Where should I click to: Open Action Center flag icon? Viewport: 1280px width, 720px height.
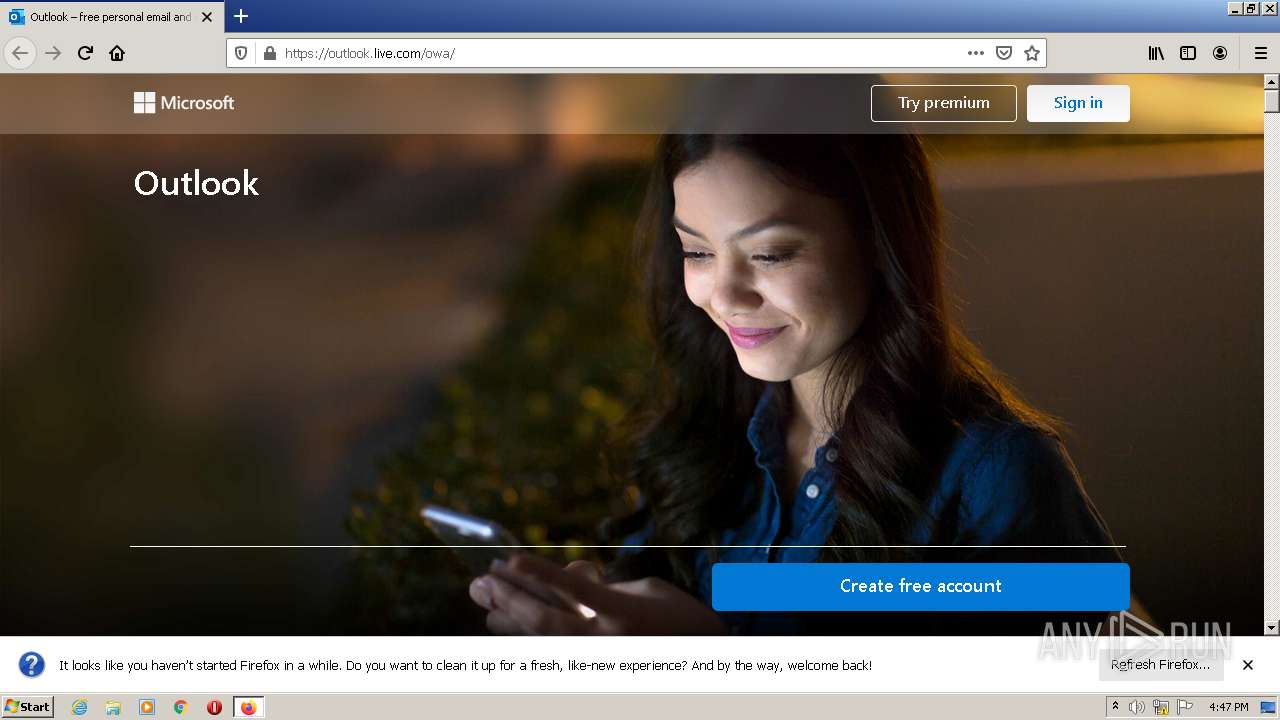(1185, 707)
